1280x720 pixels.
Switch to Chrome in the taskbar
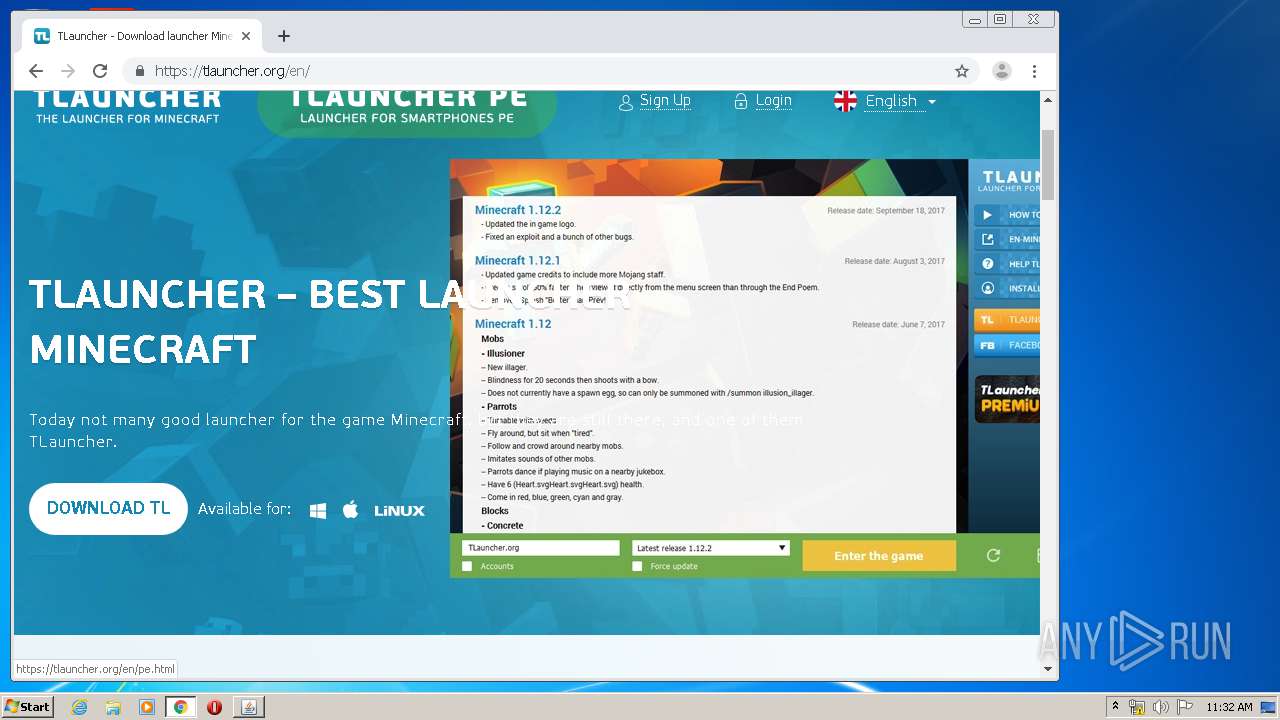click(x=181, y=707)
